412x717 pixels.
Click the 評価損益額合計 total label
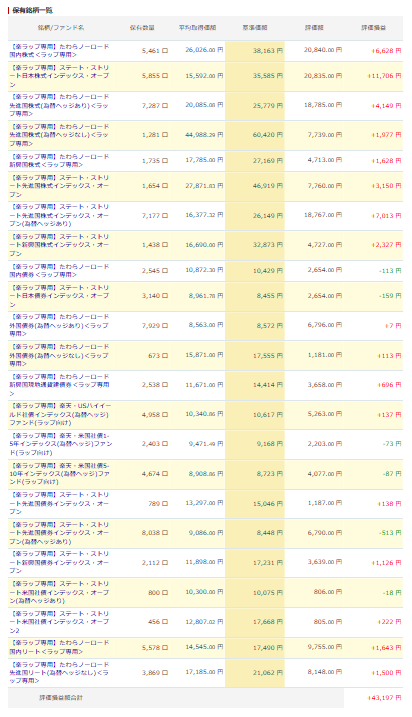(61, 698)
